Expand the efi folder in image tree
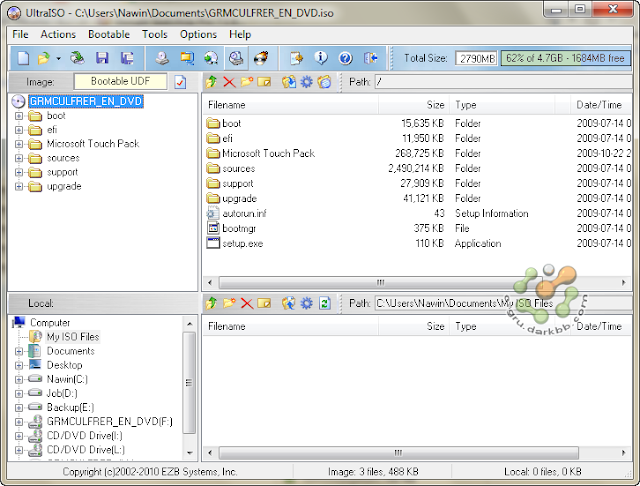The height and width of the screenshot is (486, 640). (x=19, y=130)
